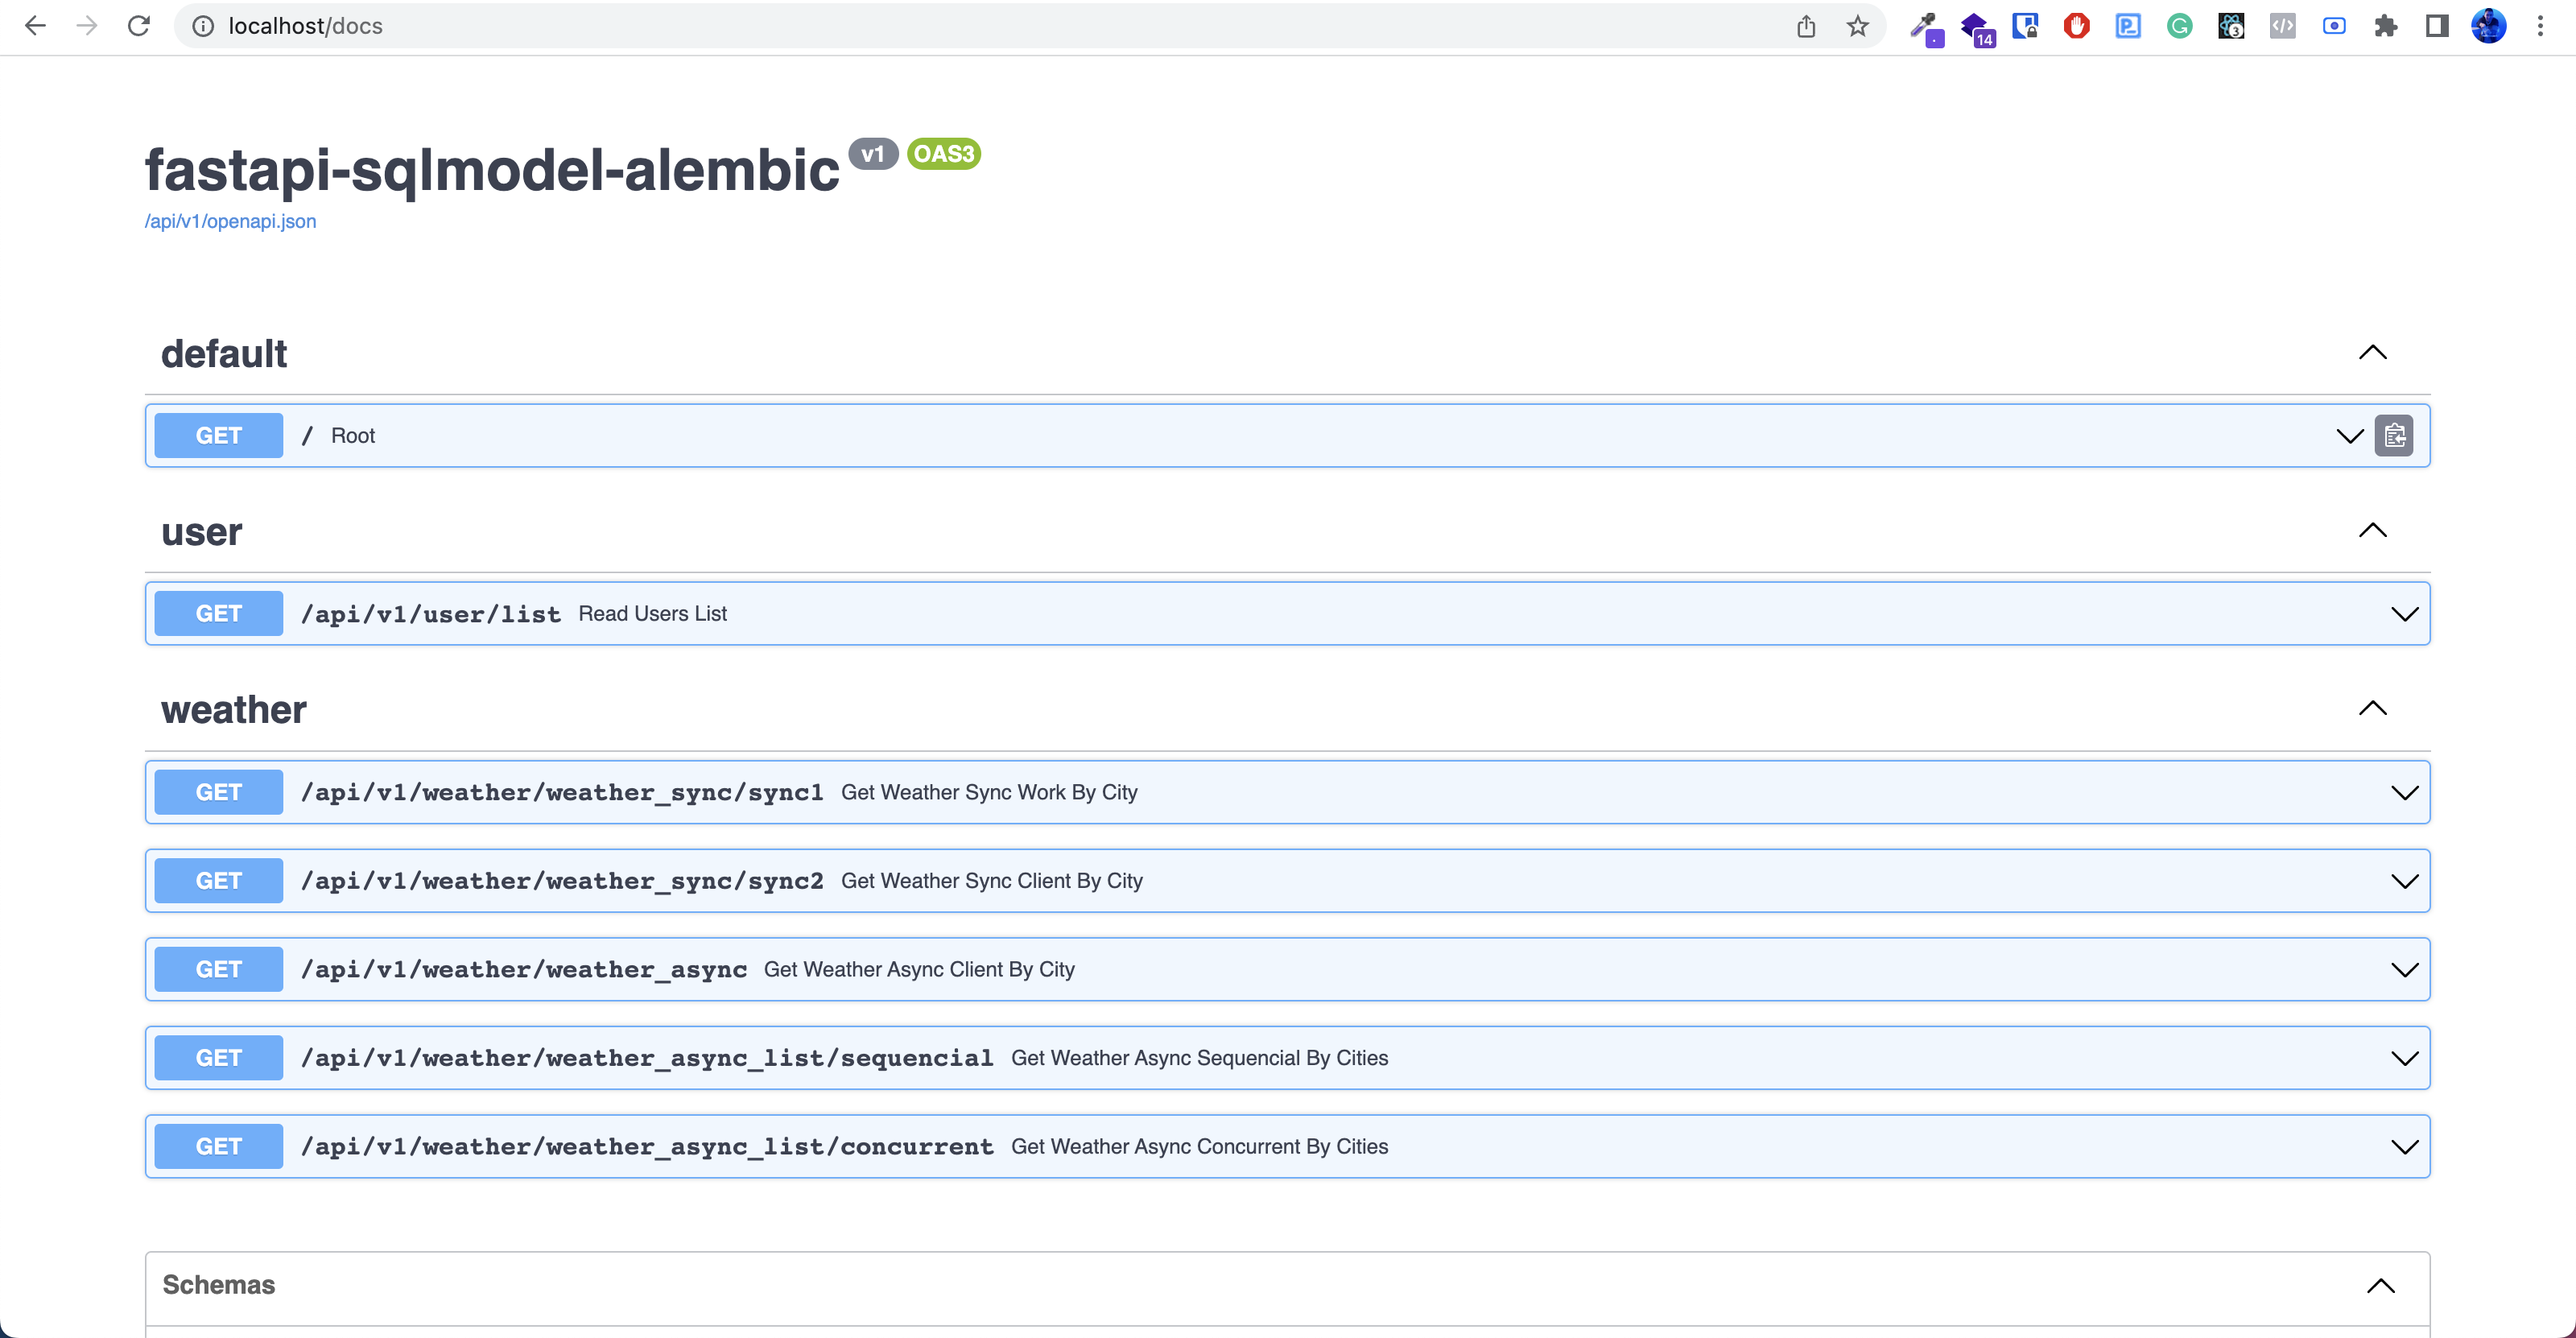
Task: Open the React DevTools extension icon
Action: tap(2230, 26)
